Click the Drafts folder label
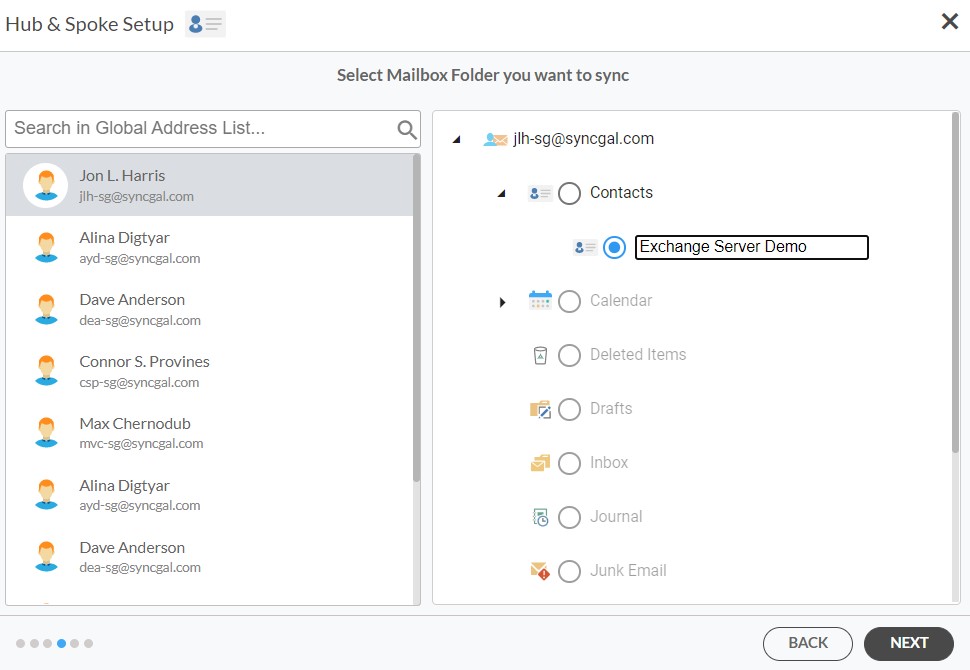Viewport: 970px width, 670px height. click(611, 408)
